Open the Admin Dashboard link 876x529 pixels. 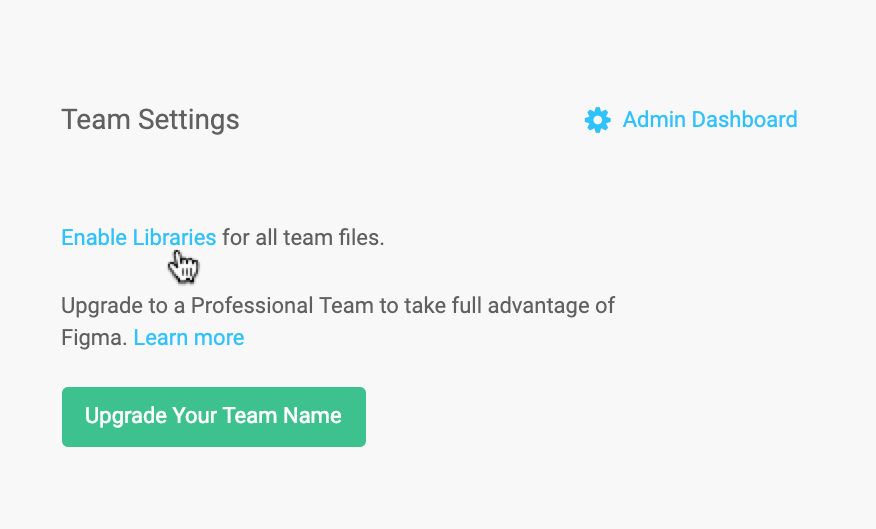coord(709,120)
